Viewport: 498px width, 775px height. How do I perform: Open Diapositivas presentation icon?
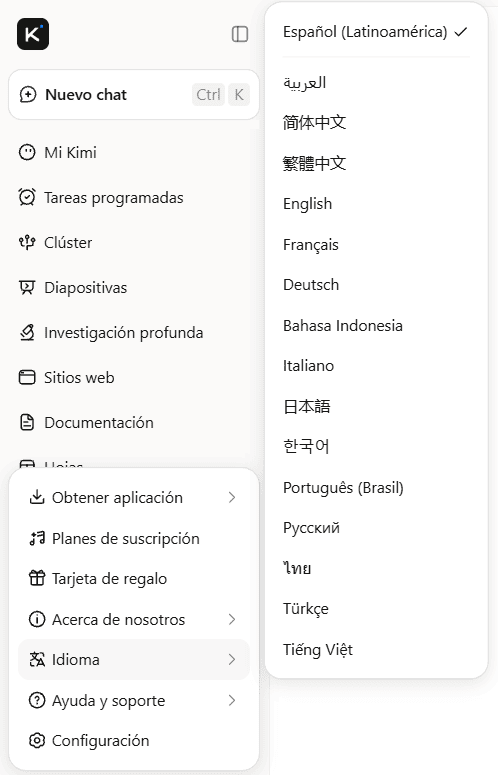pos(27,287)
